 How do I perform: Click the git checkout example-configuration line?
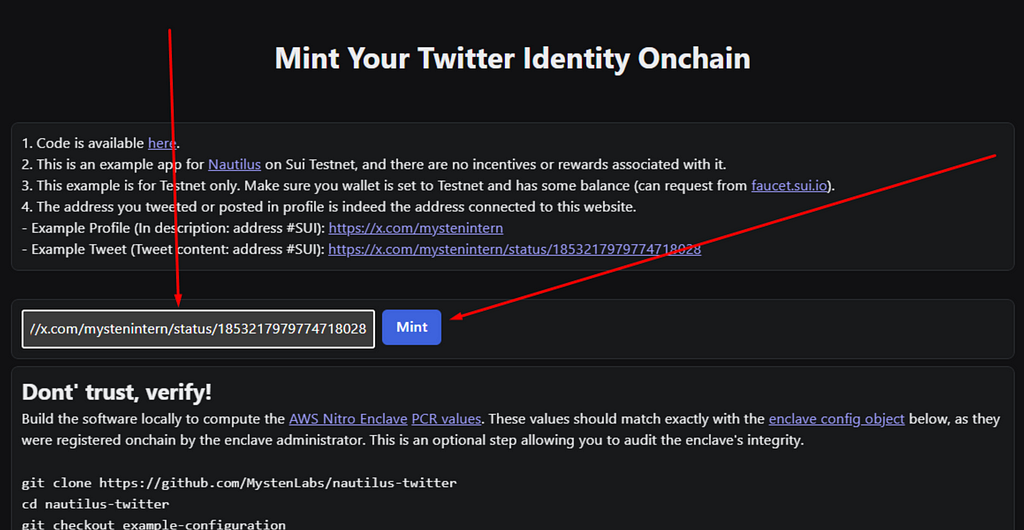coord(153,525)
